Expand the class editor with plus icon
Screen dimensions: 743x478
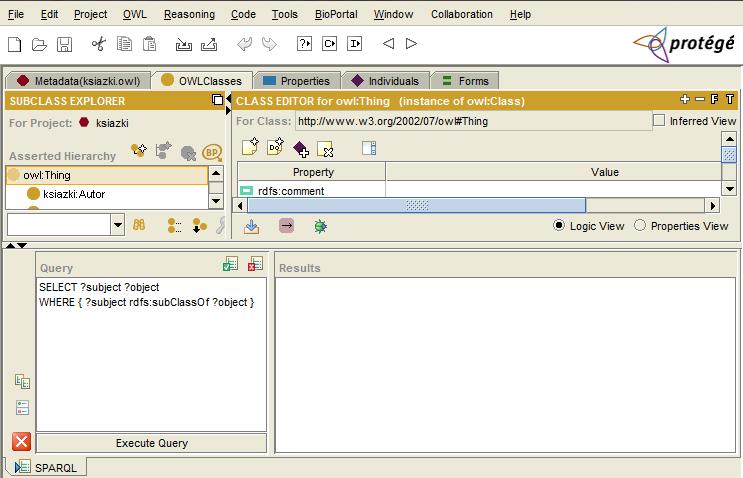[x=685, y=99]
